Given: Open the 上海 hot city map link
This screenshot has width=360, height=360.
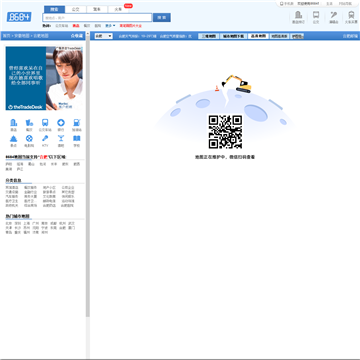Looking at the screenshot, I should click(x=27, y=223).
